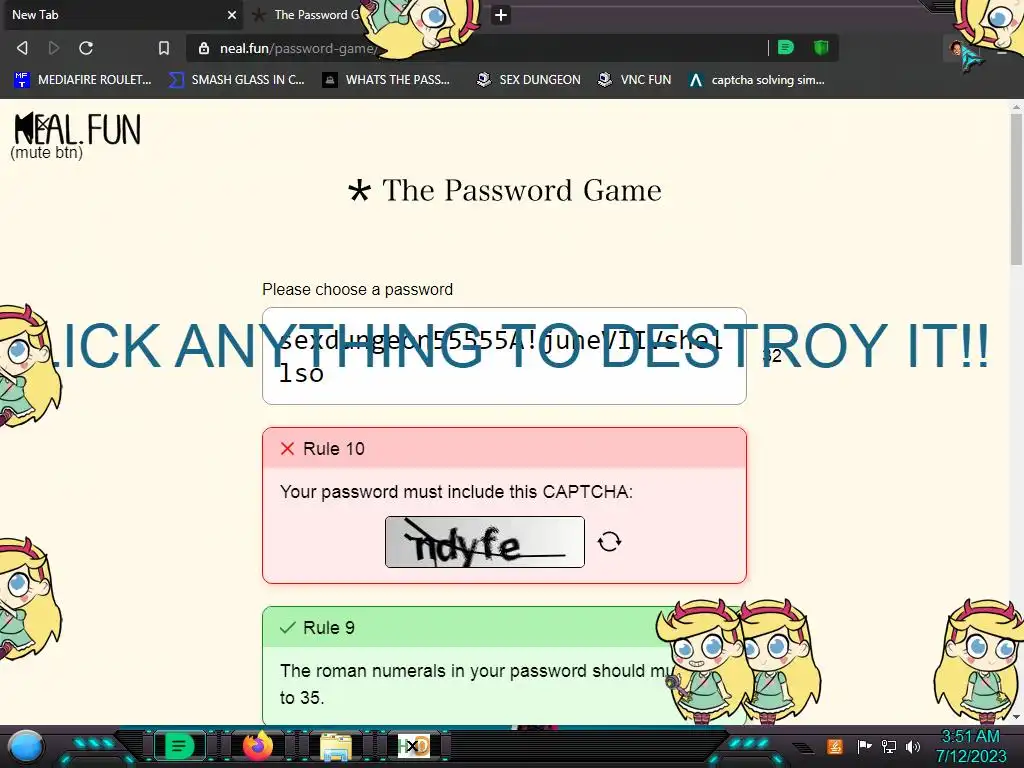Click the password length counter 32
The height and width of the screenshot is (768, 1024).
[x=772, y=356]
